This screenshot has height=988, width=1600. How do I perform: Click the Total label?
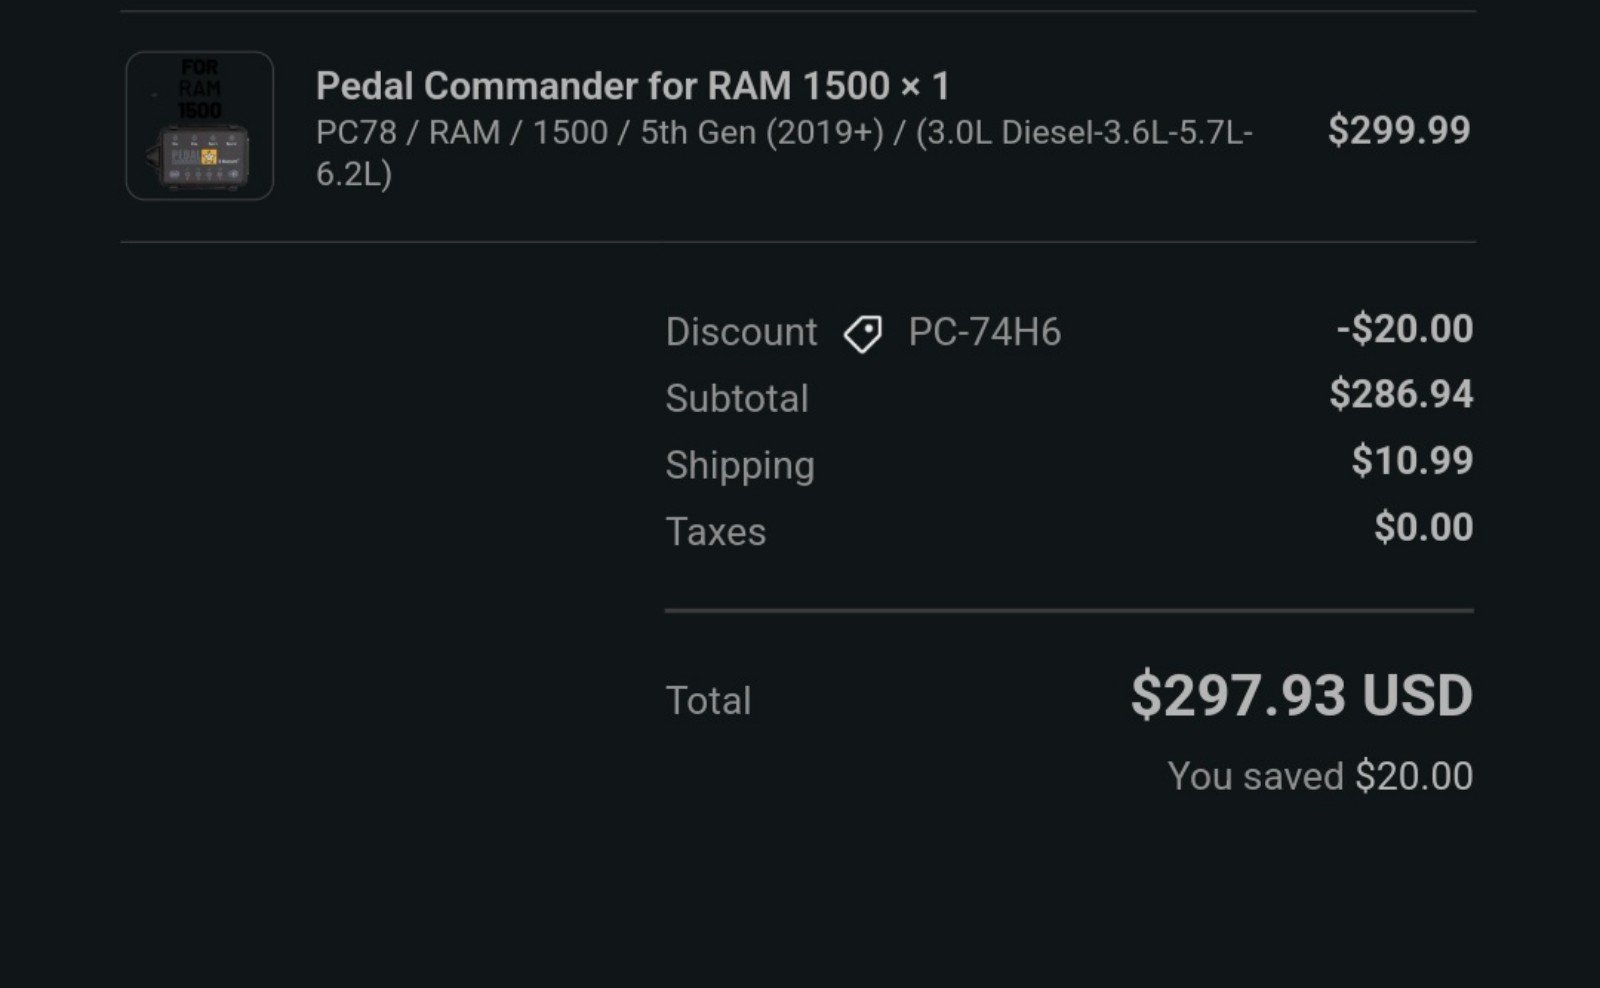[x=708, y=701]
